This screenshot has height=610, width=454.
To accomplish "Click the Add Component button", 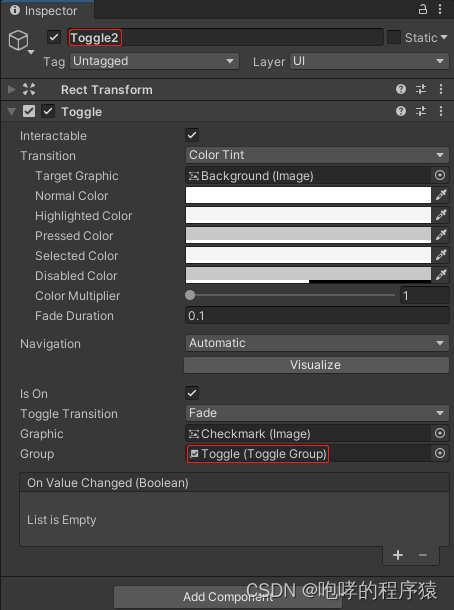I will click(228, 596).
